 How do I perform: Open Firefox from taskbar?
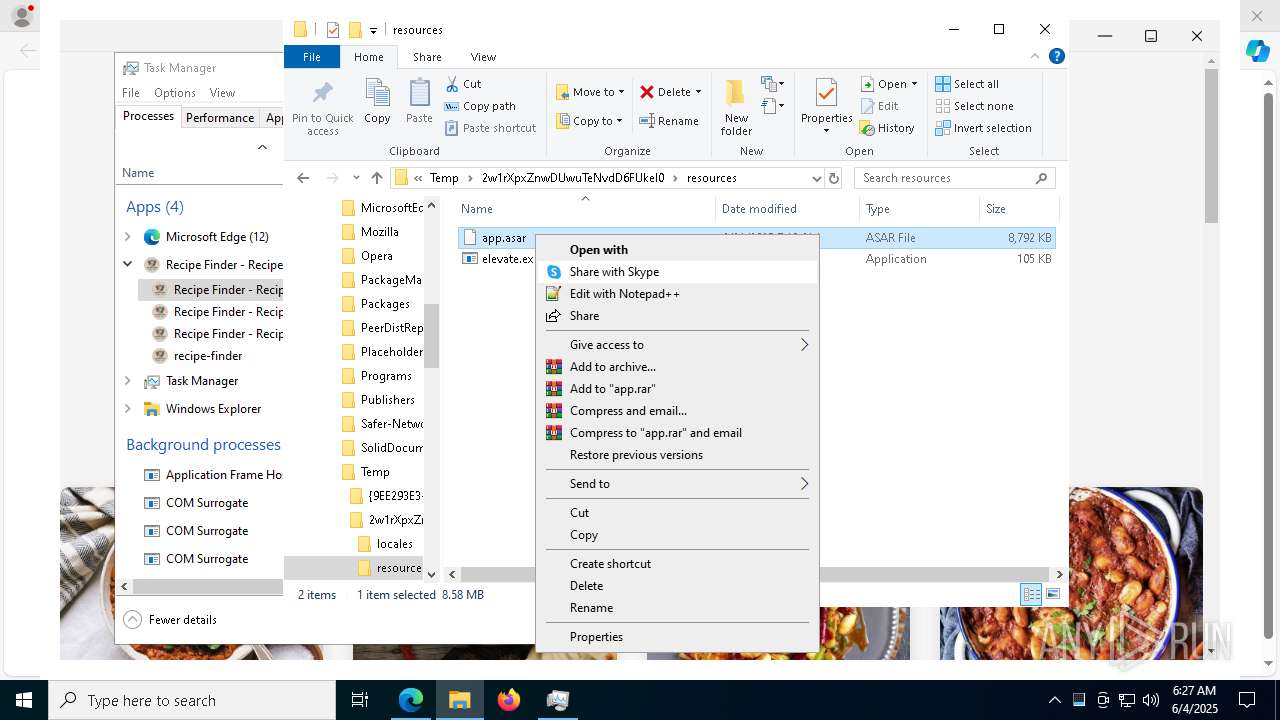coord(509,700)
